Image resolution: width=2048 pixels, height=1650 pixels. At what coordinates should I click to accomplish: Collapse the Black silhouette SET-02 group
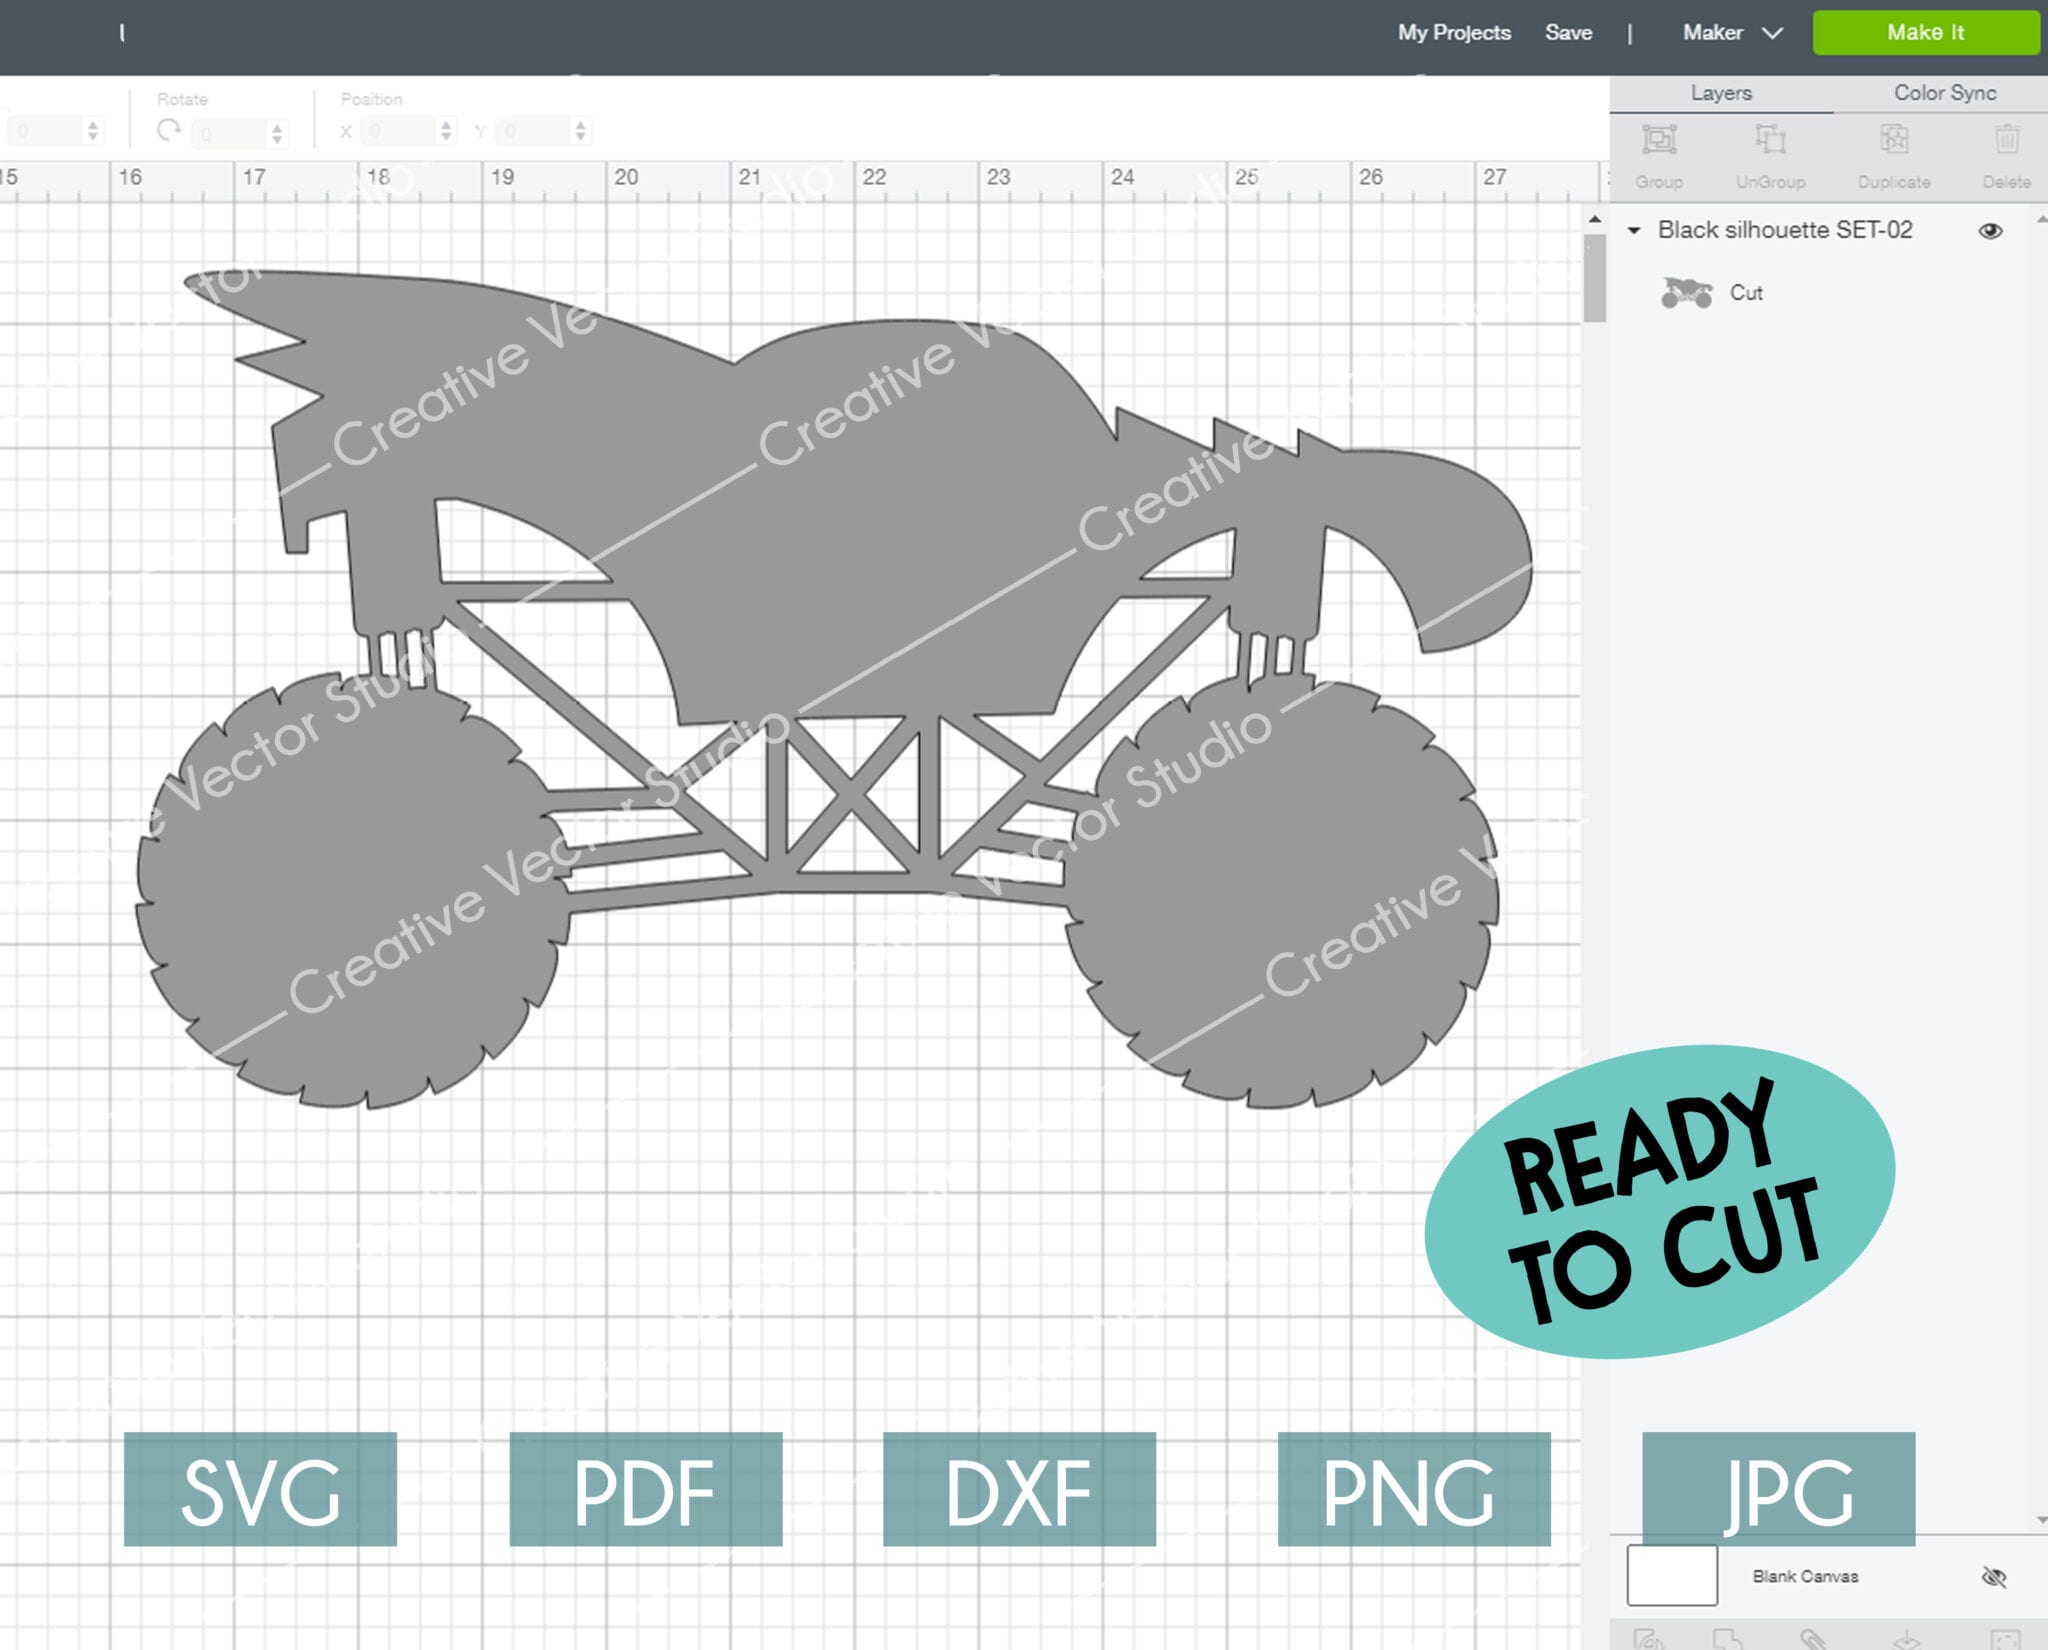point(1633,230)
